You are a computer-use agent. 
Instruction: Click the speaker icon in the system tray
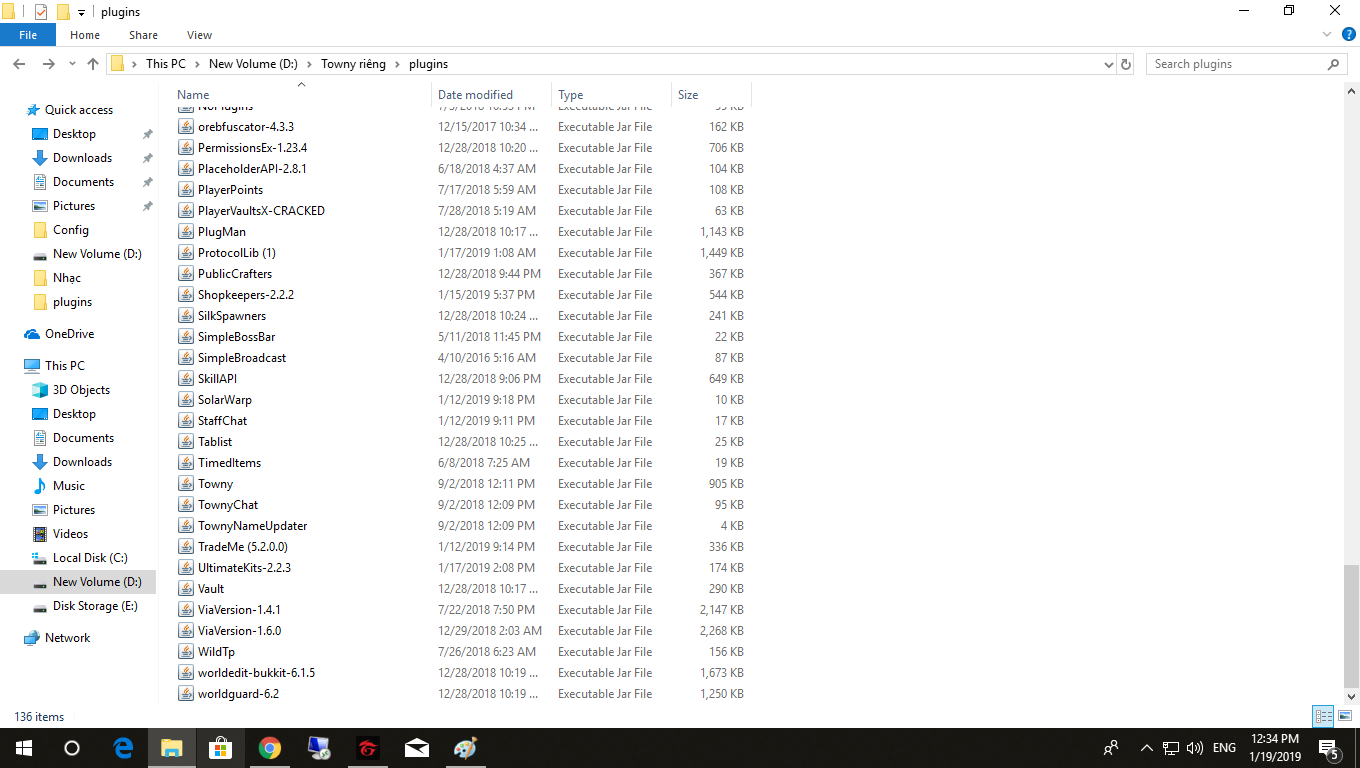1194,748
